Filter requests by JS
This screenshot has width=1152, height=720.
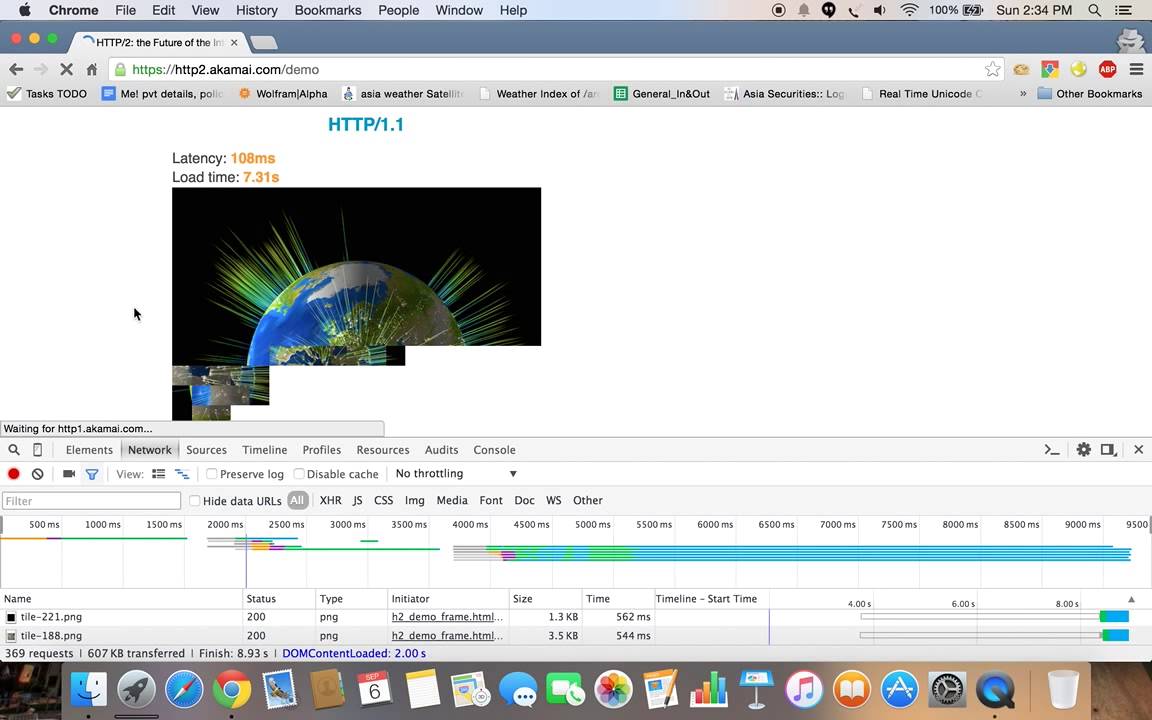358,500
